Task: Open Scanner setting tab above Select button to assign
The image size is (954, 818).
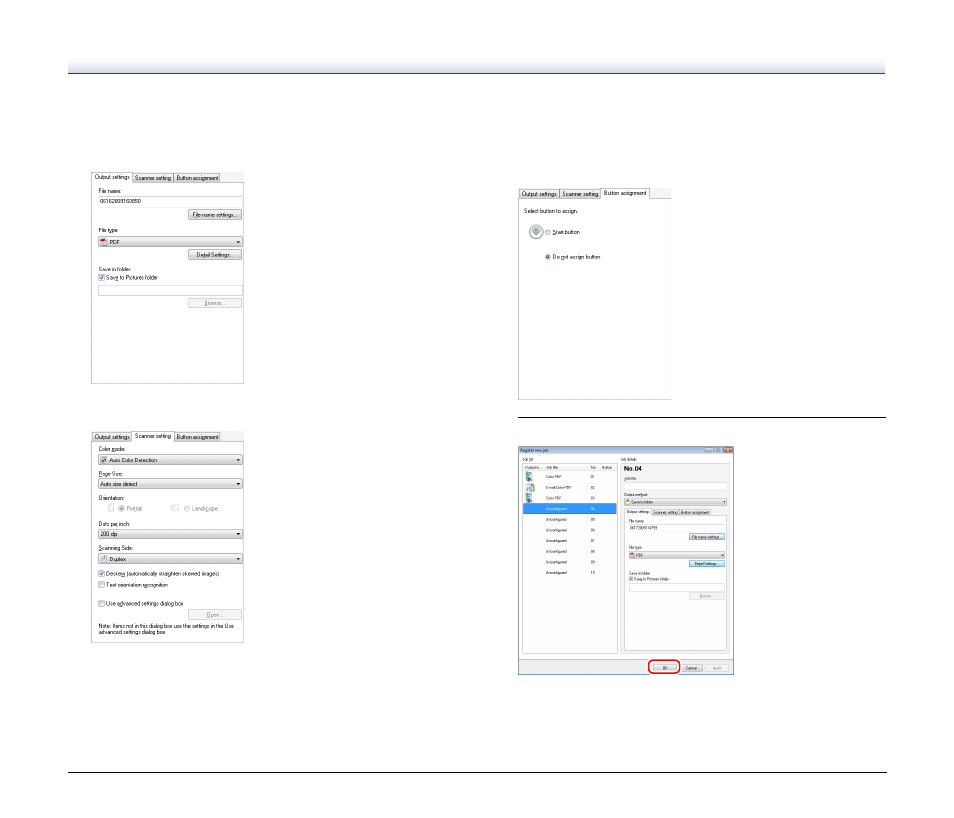Action: pyautogui.click(x=580, y=194)
